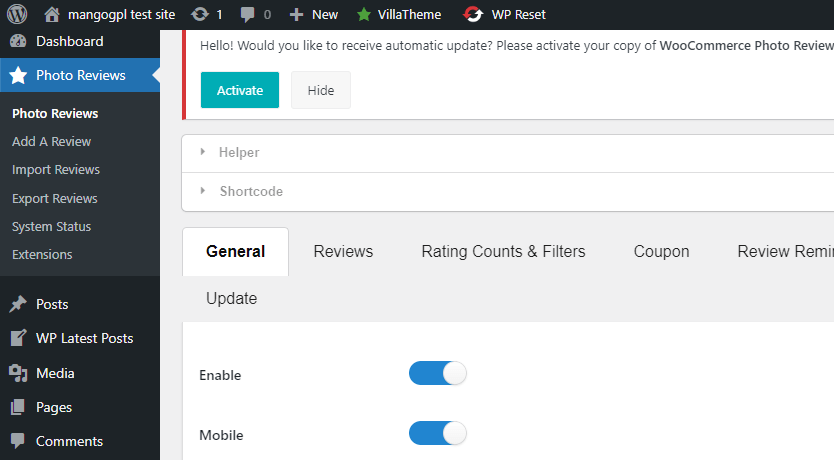The height and width of the screenshot is (460, 834).
Task: Switch to the Reviews tab
Action: point(344,252)
